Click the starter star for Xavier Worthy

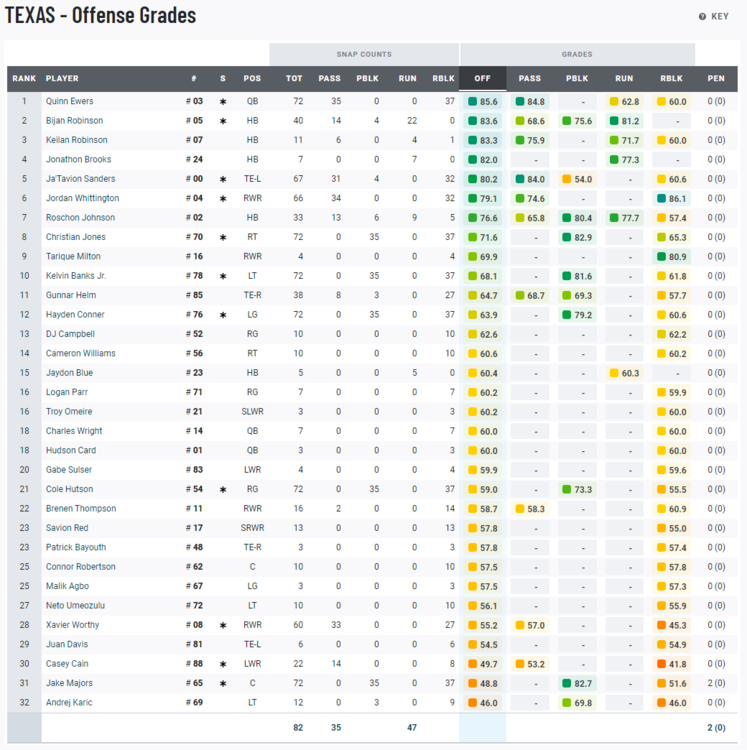pos(223,626)
